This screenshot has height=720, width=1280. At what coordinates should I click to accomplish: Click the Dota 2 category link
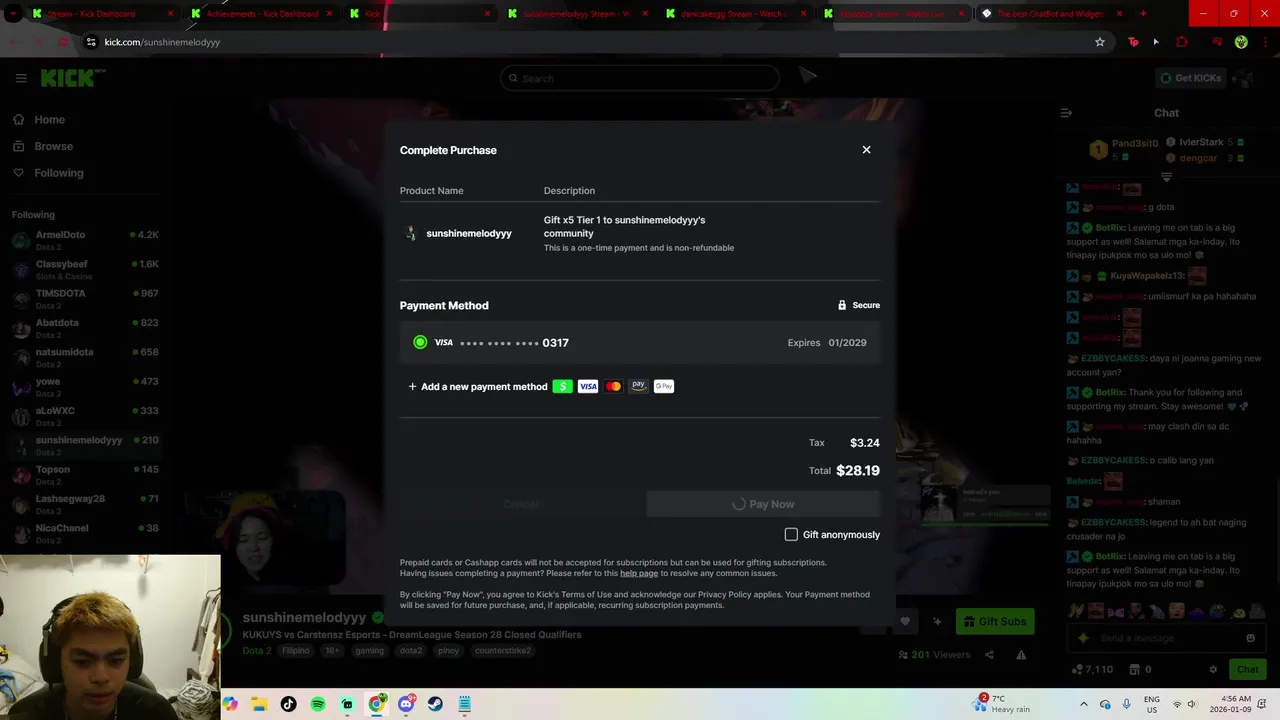click(257, 650)
